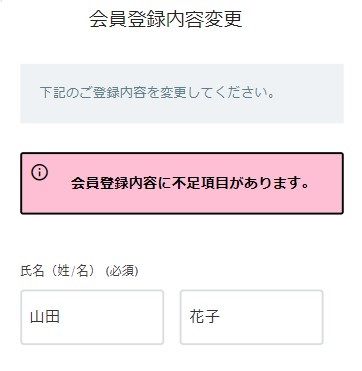Viewport: 362px width, 371px height.
Task: Click the 下記のご登録内容を変更してください notice text
Action: tap(157, 93)
